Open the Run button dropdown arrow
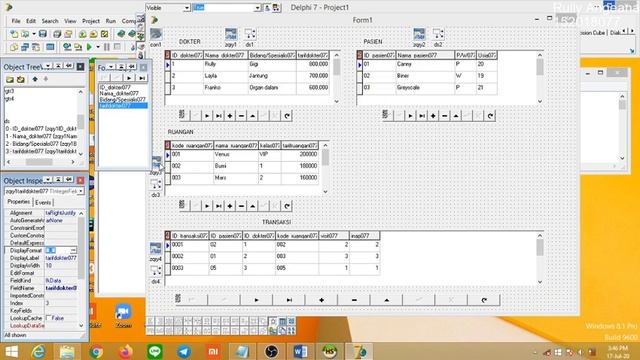The image size is (640, 360). pyautogui.click(x=98, y=47)
